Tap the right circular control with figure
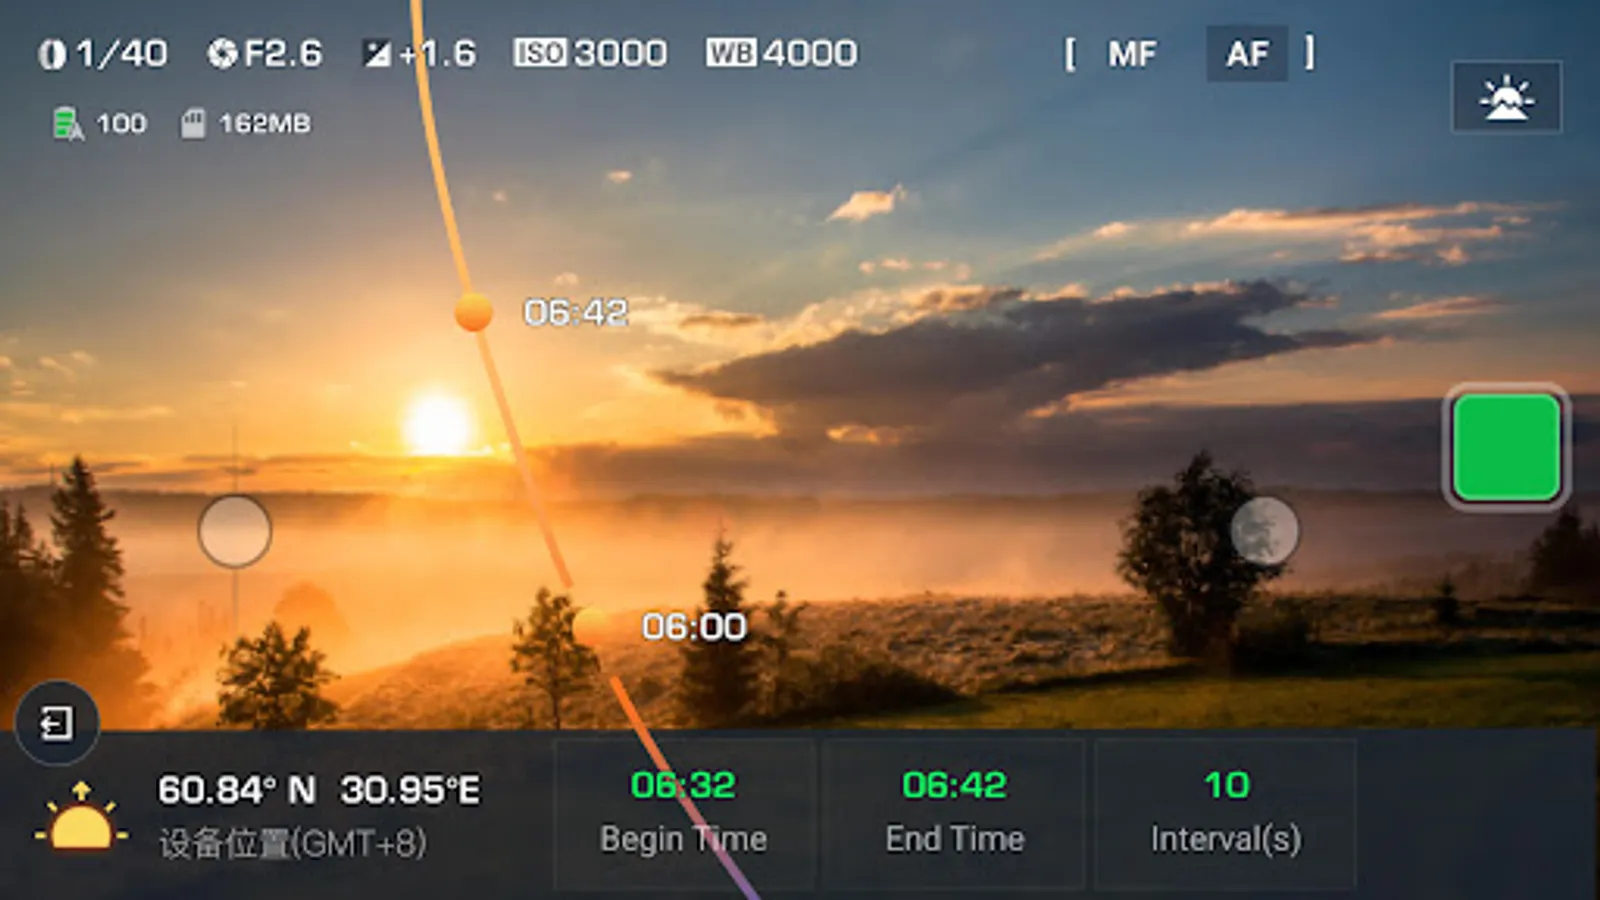1600x900 pixels. (1264, 531)
